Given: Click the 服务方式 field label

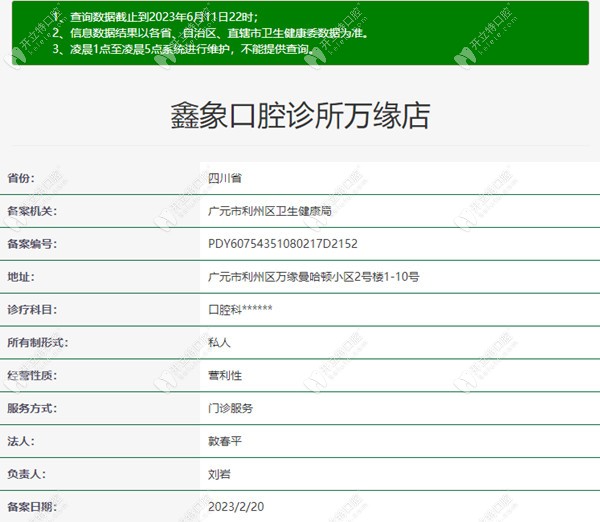Looking at the screenshot, I should click(32, 408).
